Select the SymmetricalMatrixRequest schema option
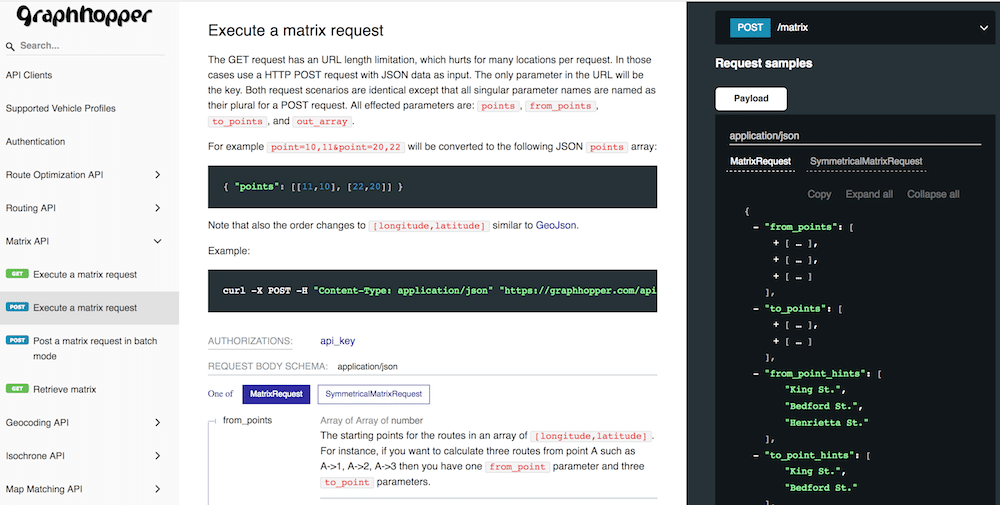Image resolution: width=1000 pixels, height=505 pixels. point(373,394)
